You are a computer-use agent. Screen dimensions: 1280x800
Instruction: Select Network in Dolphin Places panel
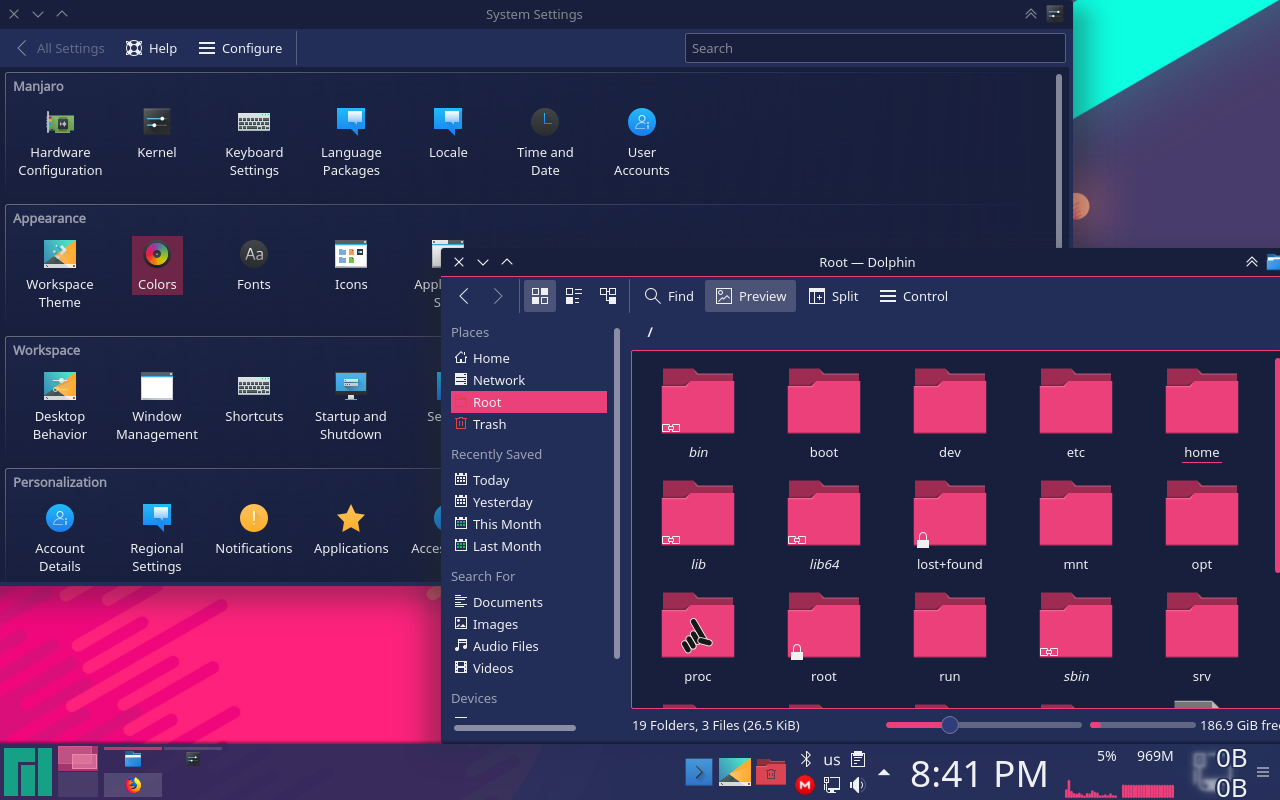pyautogui.click(x=529, y=380)
